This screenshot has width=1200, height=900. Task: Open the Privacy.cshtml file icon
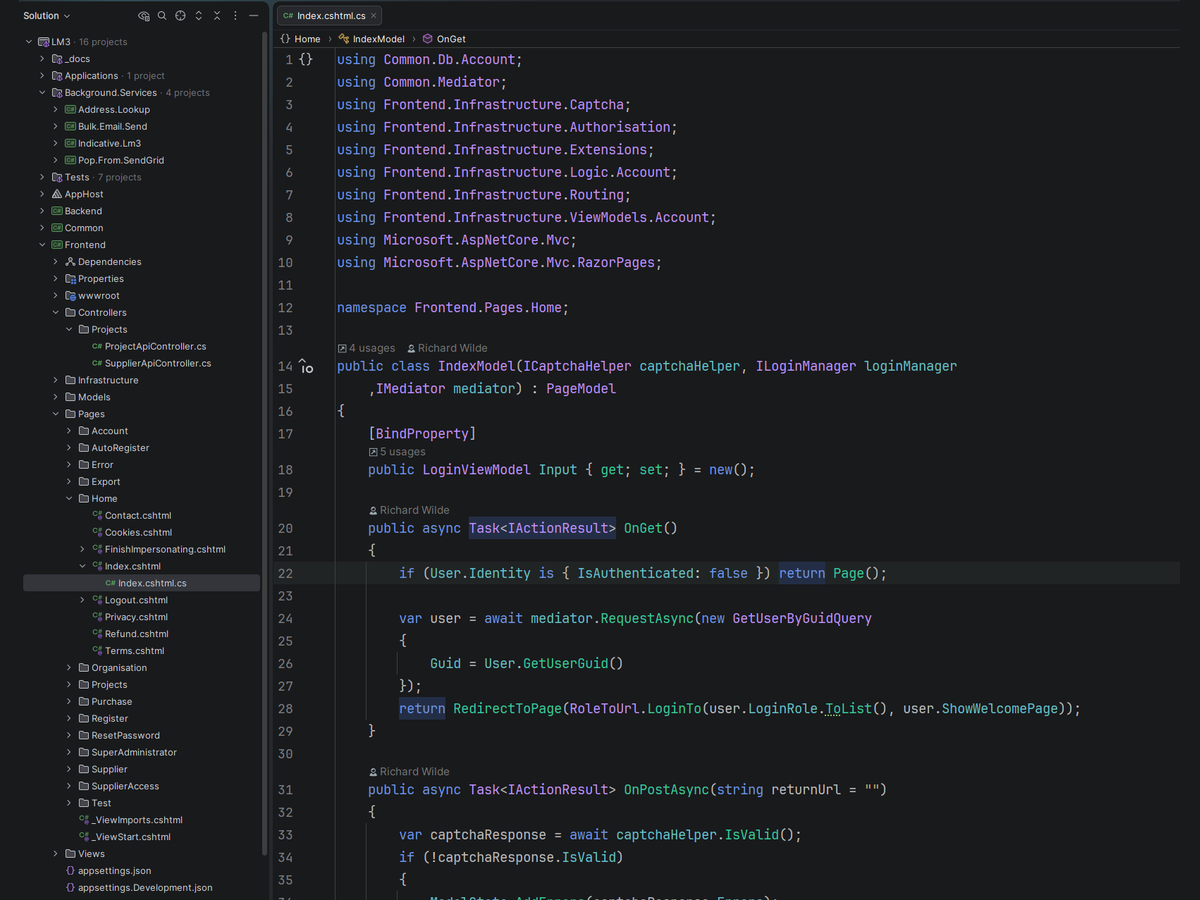97,617
